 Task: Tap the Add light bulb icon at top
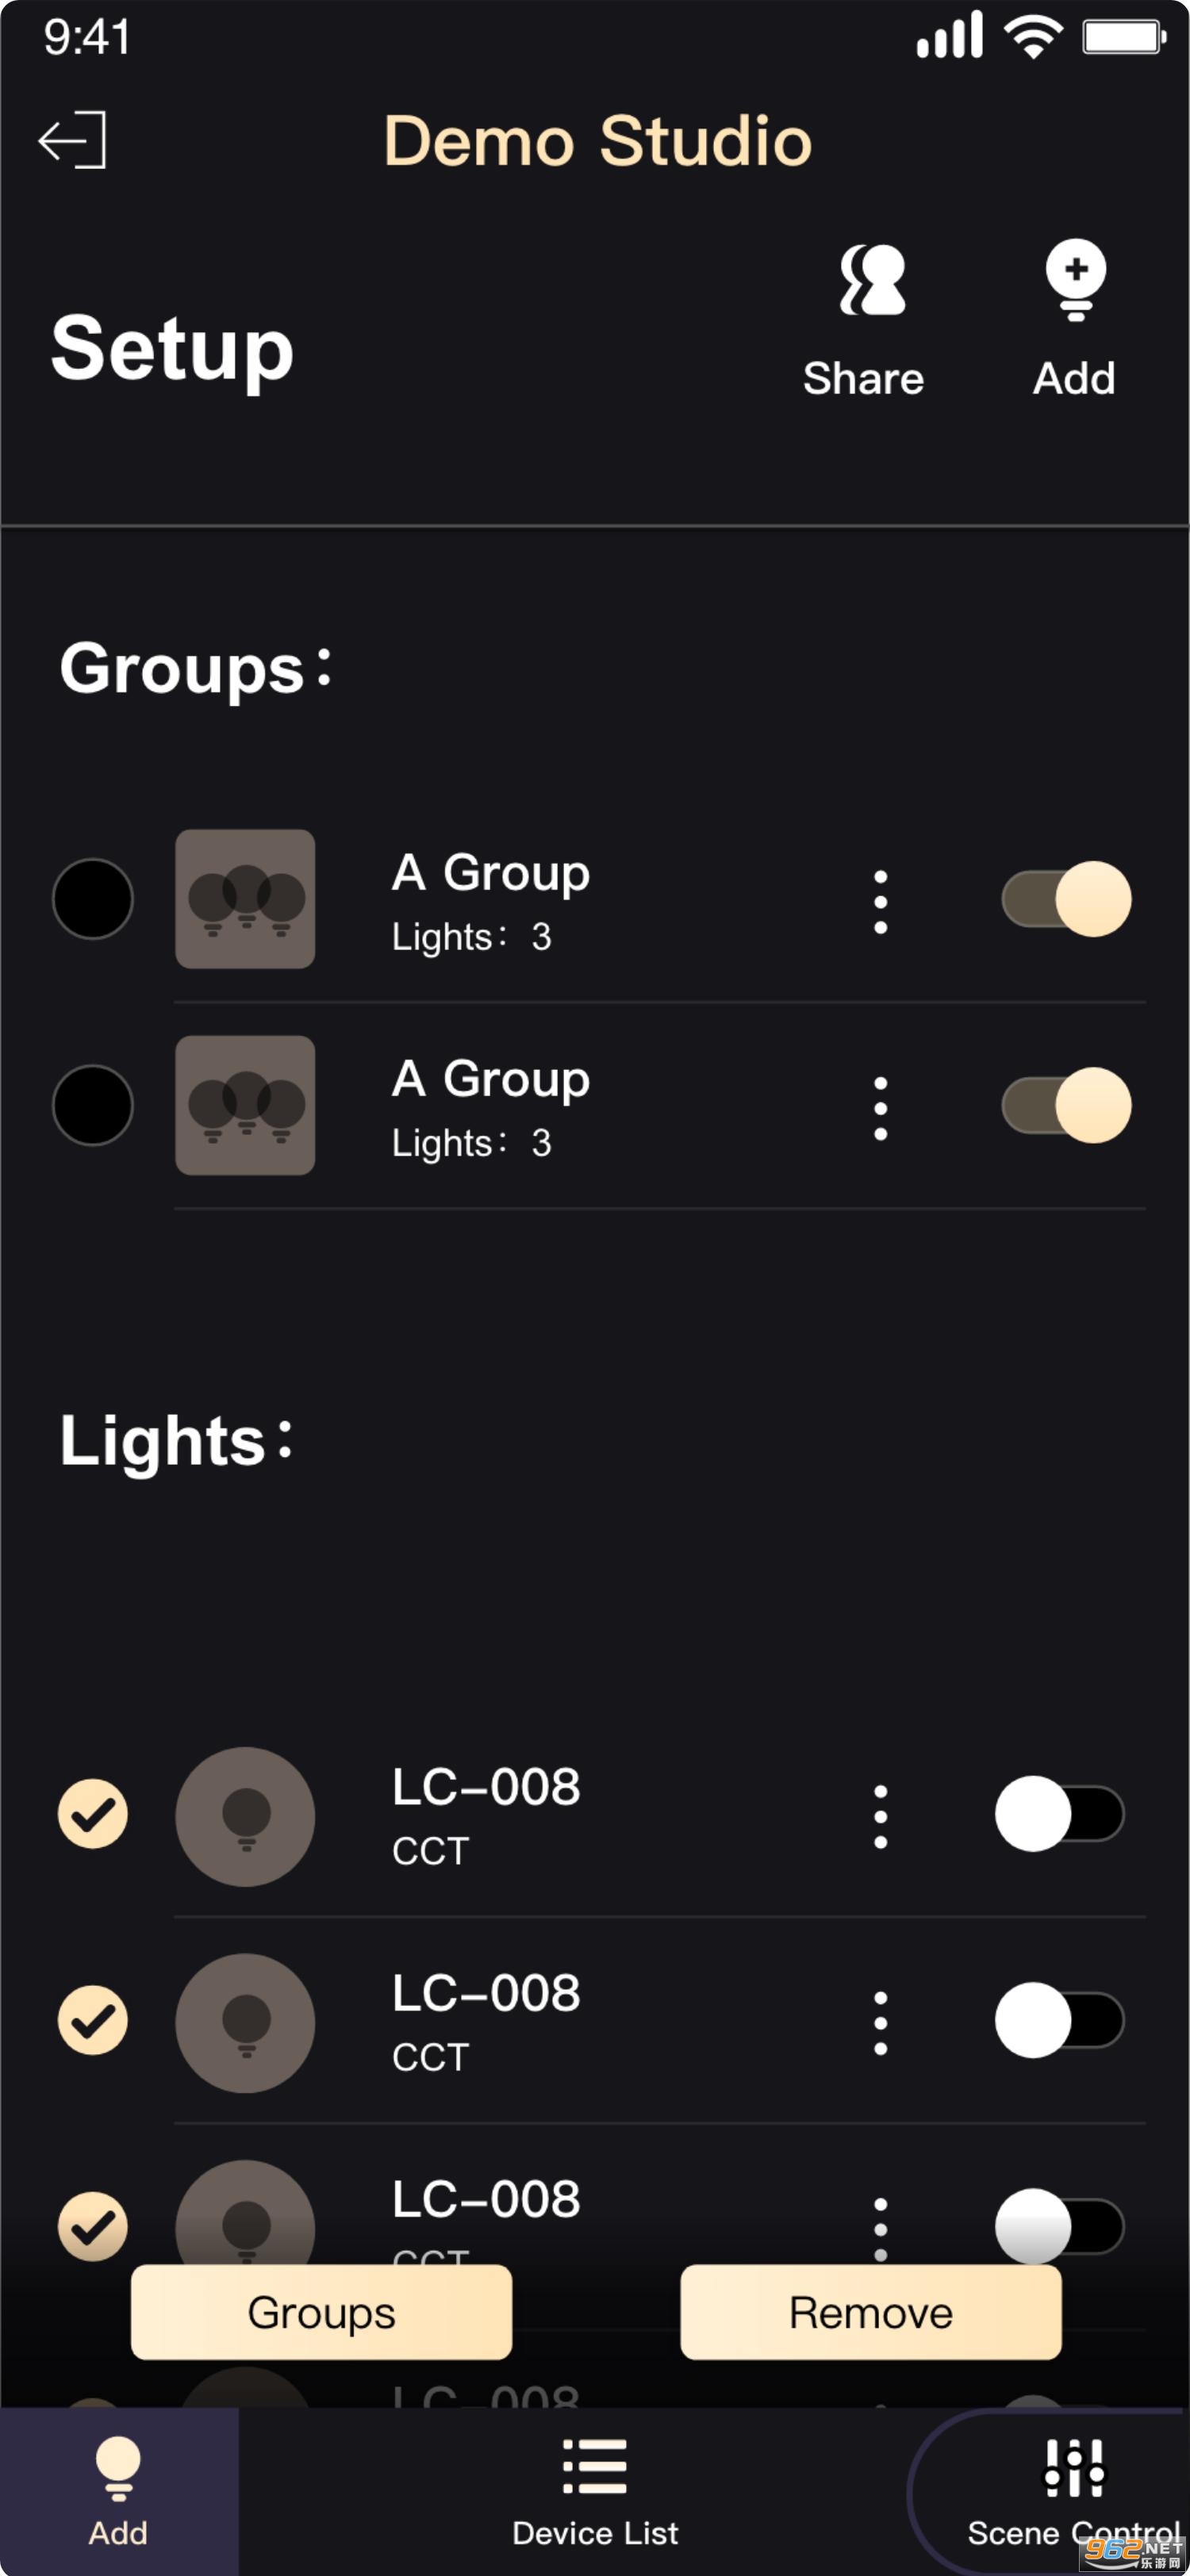click(x=1075, y=280)
